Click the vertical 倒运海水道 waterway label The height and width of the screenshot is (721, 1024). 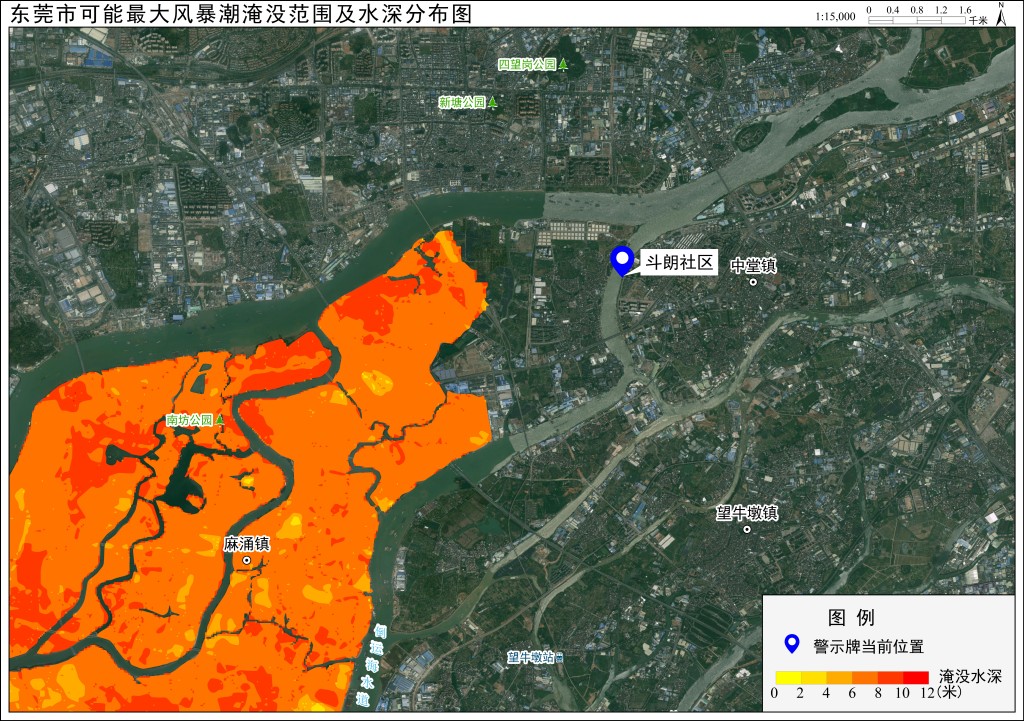pos(374,665)
